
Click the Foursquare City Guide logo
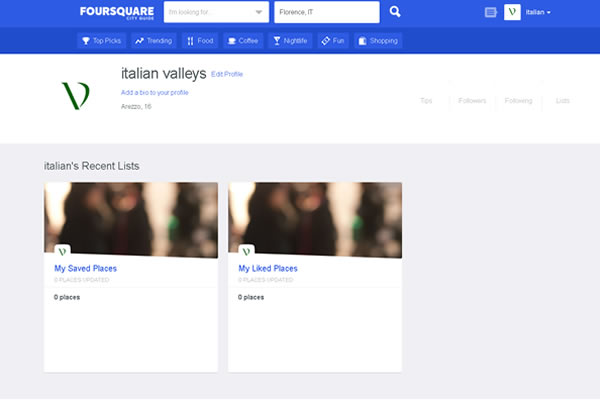pyautogui.click(x=117, y=13)
